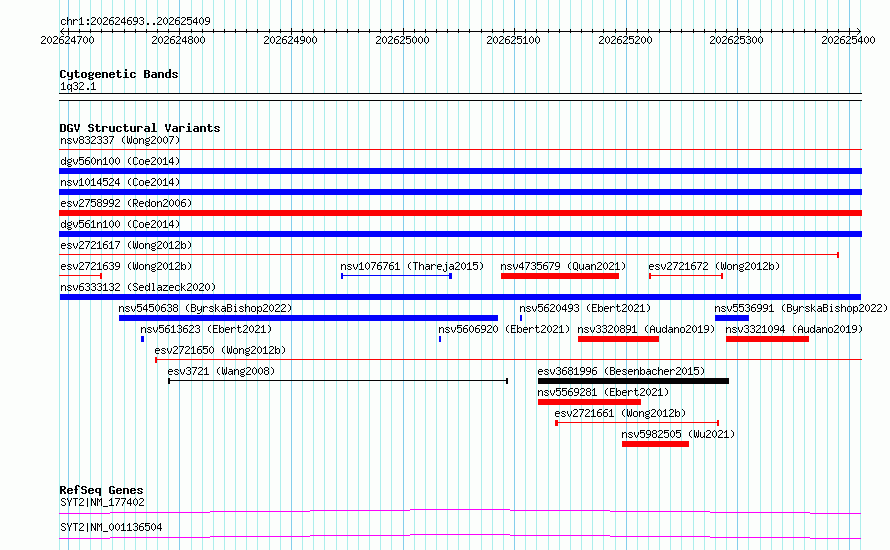This screenshot has height=550, width=890.
Task: Open the nsv1014524 (Coe2014) variant label
Action: [x=120, y=182]
